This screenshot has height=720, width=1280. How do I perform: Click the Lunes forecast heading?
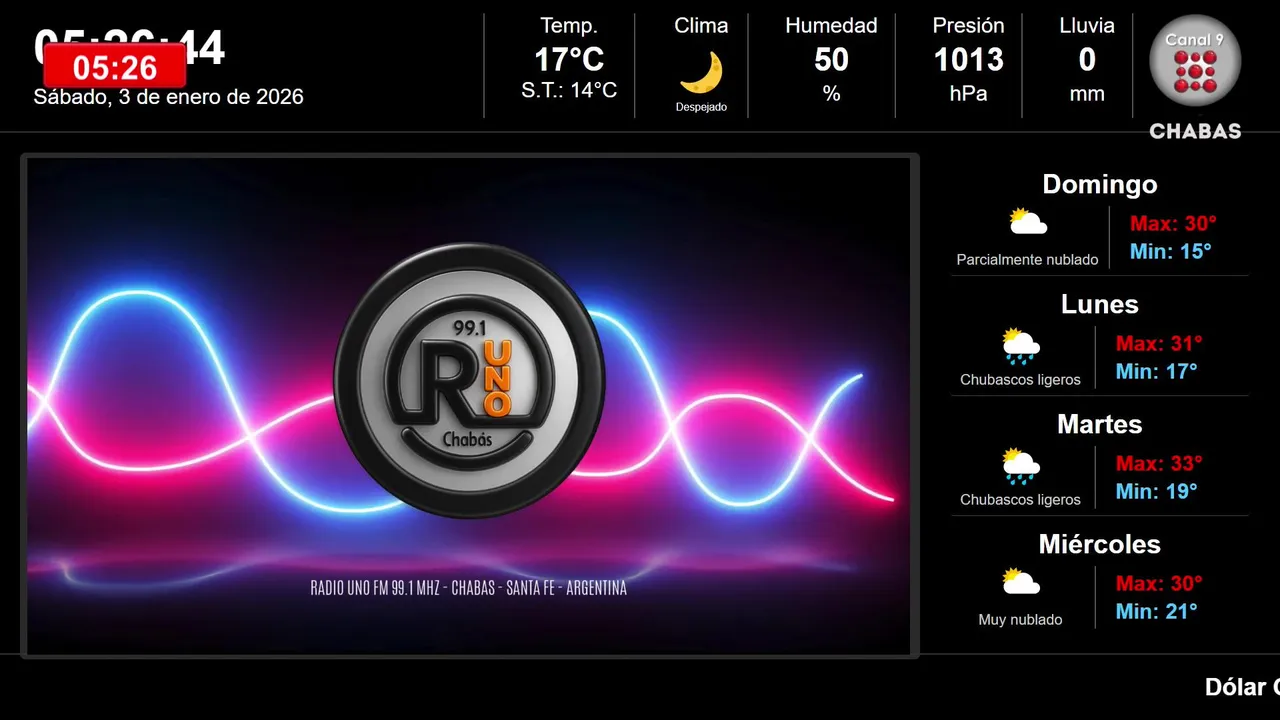click(x=1100, y=304)
